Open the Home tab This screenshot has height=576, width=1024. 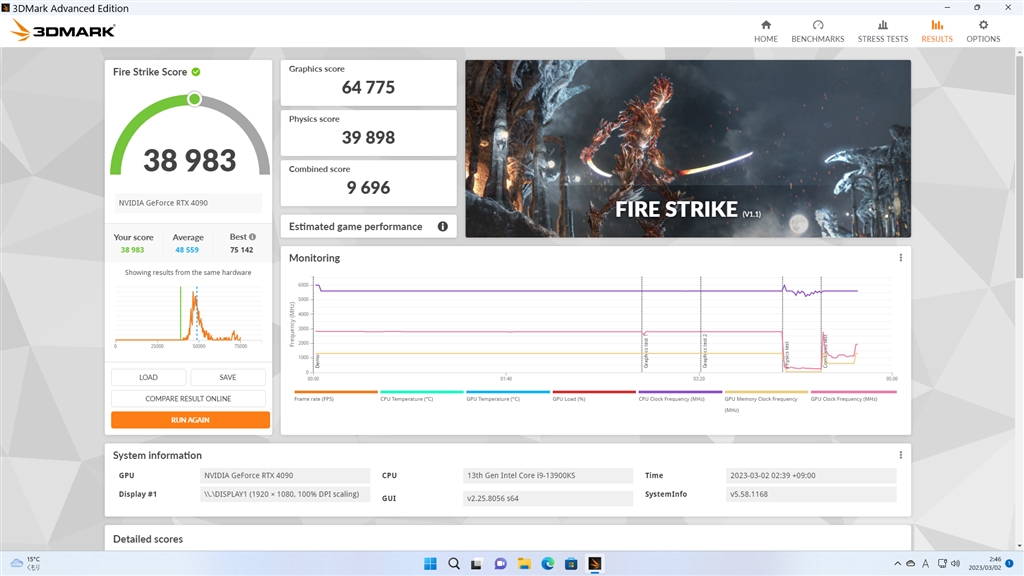(765, 31)
